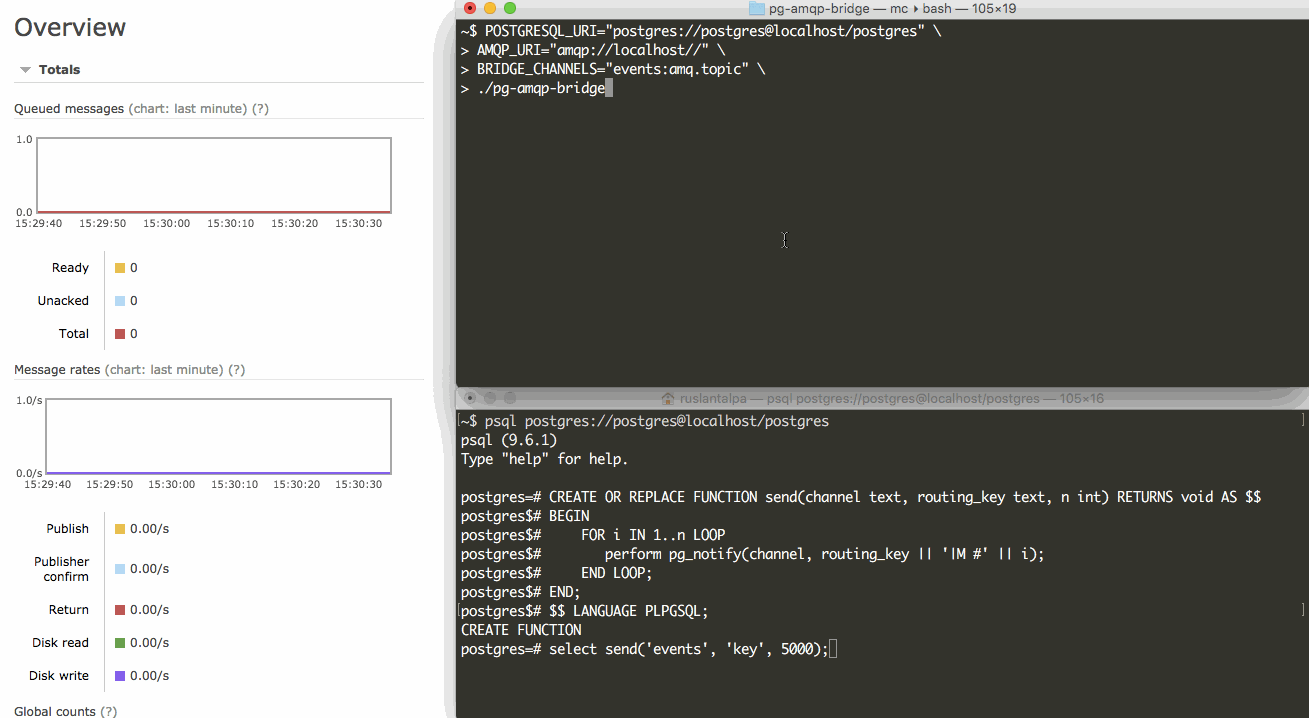Click the 0.00/s value beside Publish

[x=149, y=529]
